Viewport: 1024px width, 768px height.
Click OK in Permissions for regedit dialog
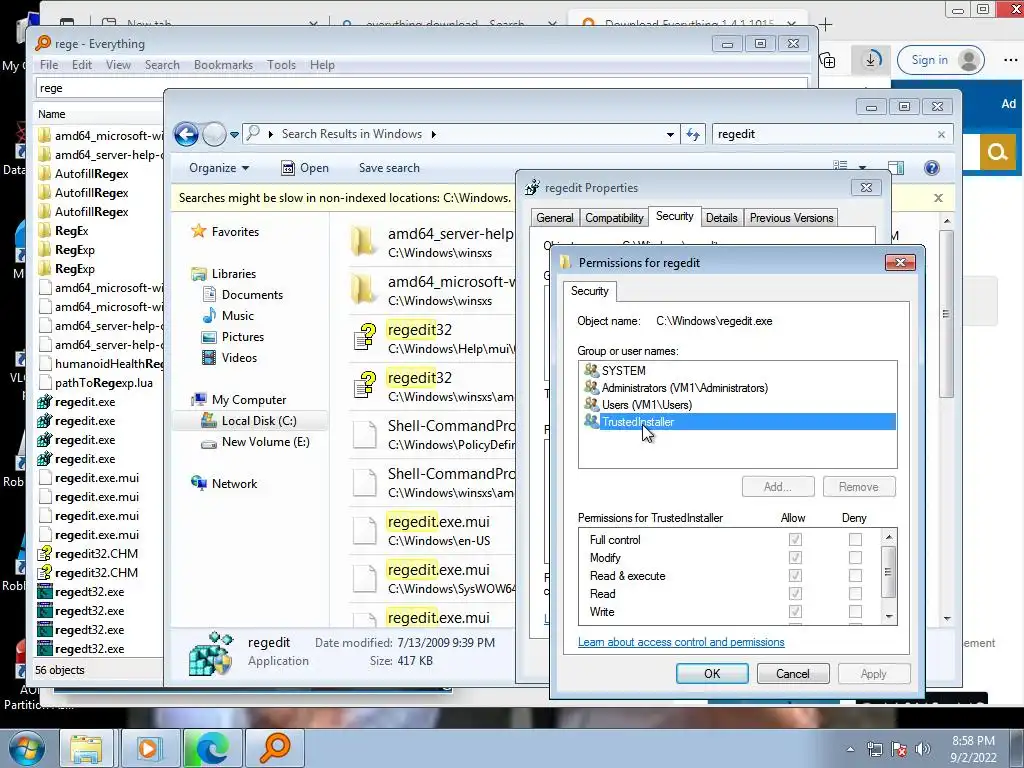point(712,673)
